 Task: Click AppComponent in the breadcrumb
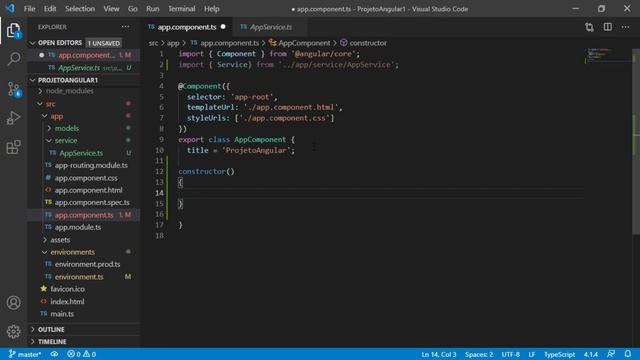point(304,43)
